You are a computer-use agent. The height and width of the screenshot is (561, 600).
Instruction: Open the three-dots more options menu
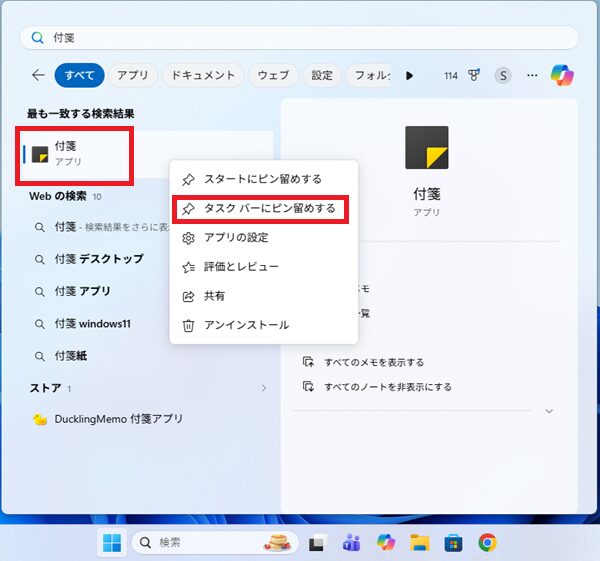[532, 75]
